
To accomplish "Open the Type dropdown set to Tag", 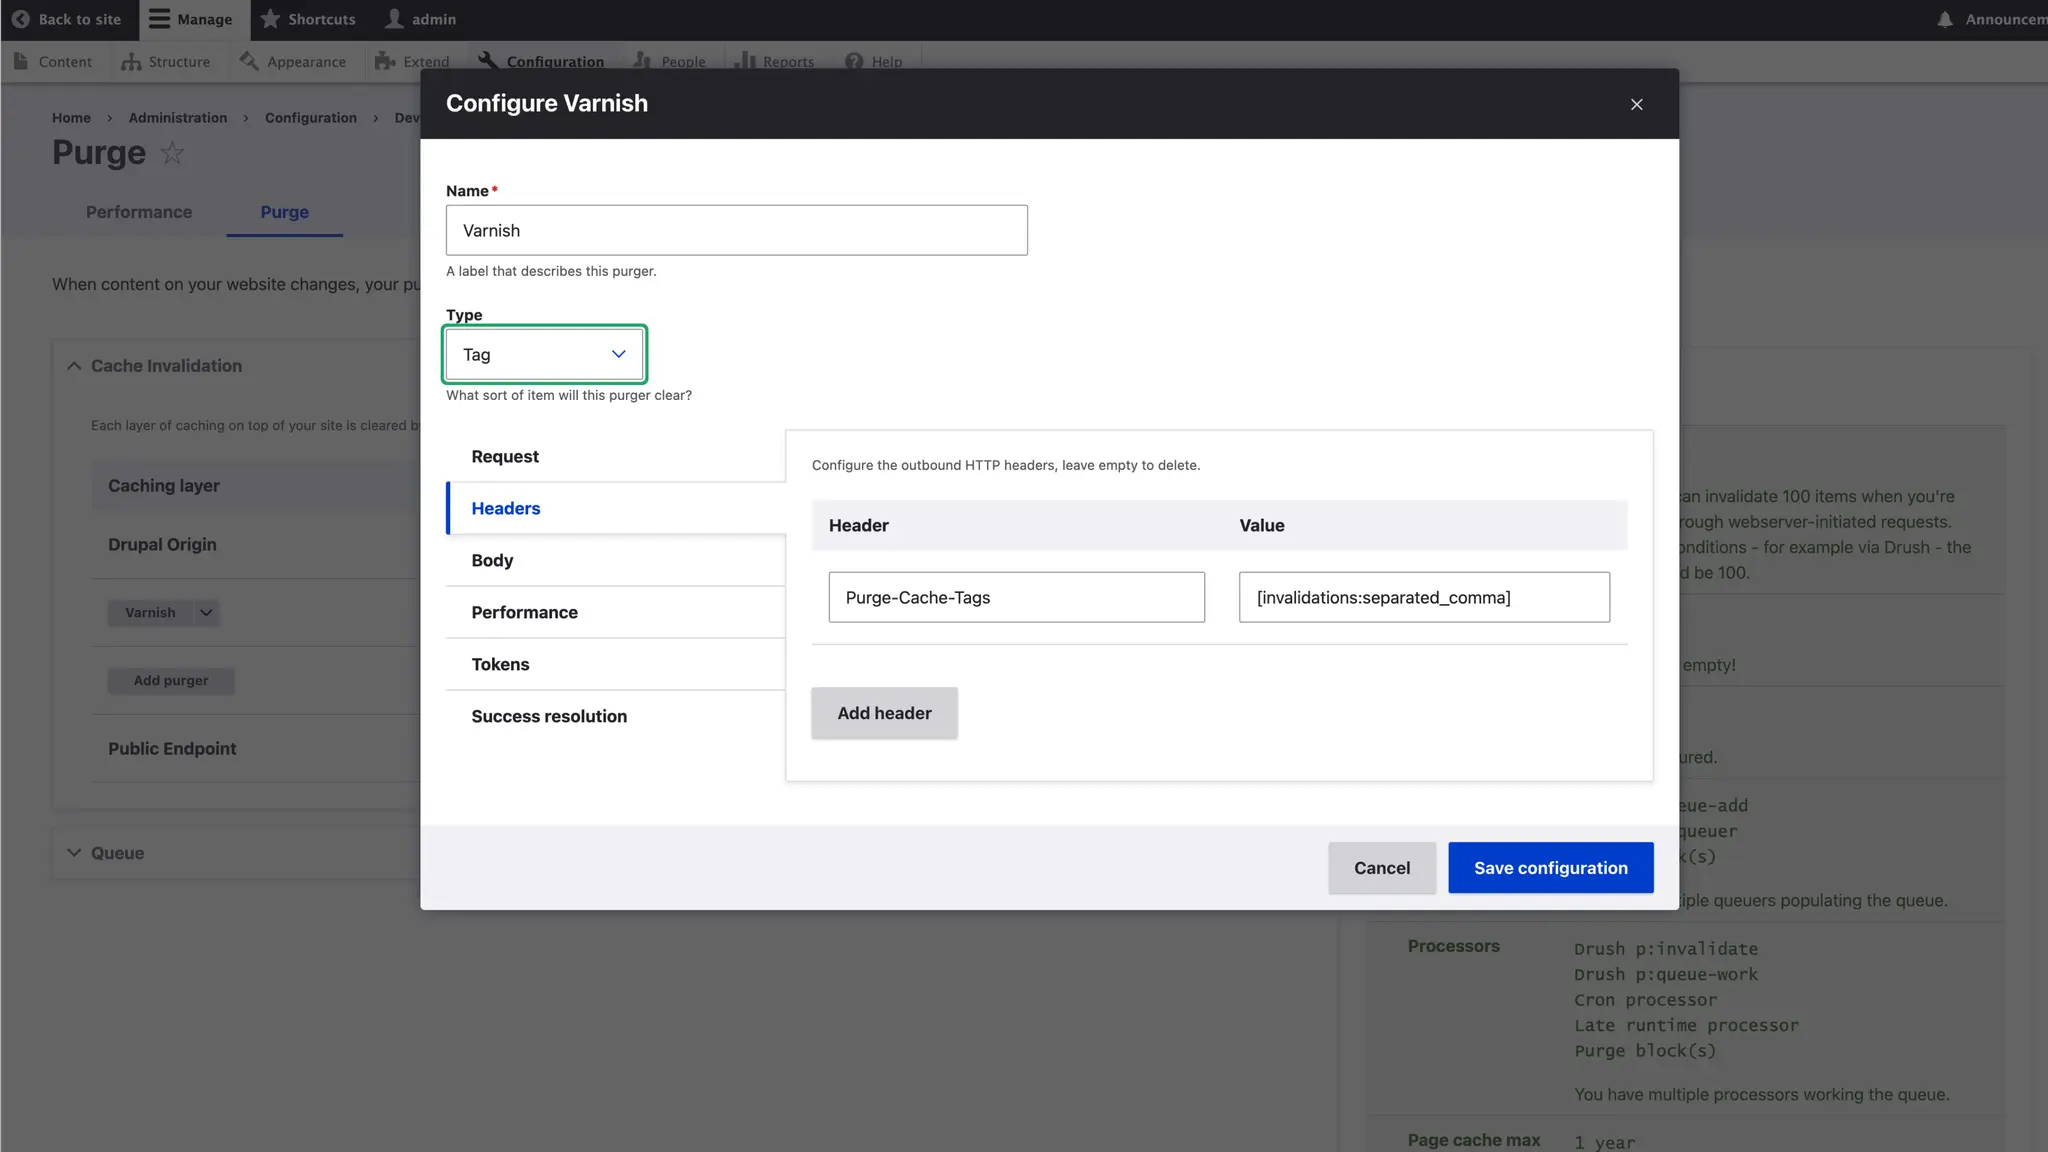I will point(544,354).
